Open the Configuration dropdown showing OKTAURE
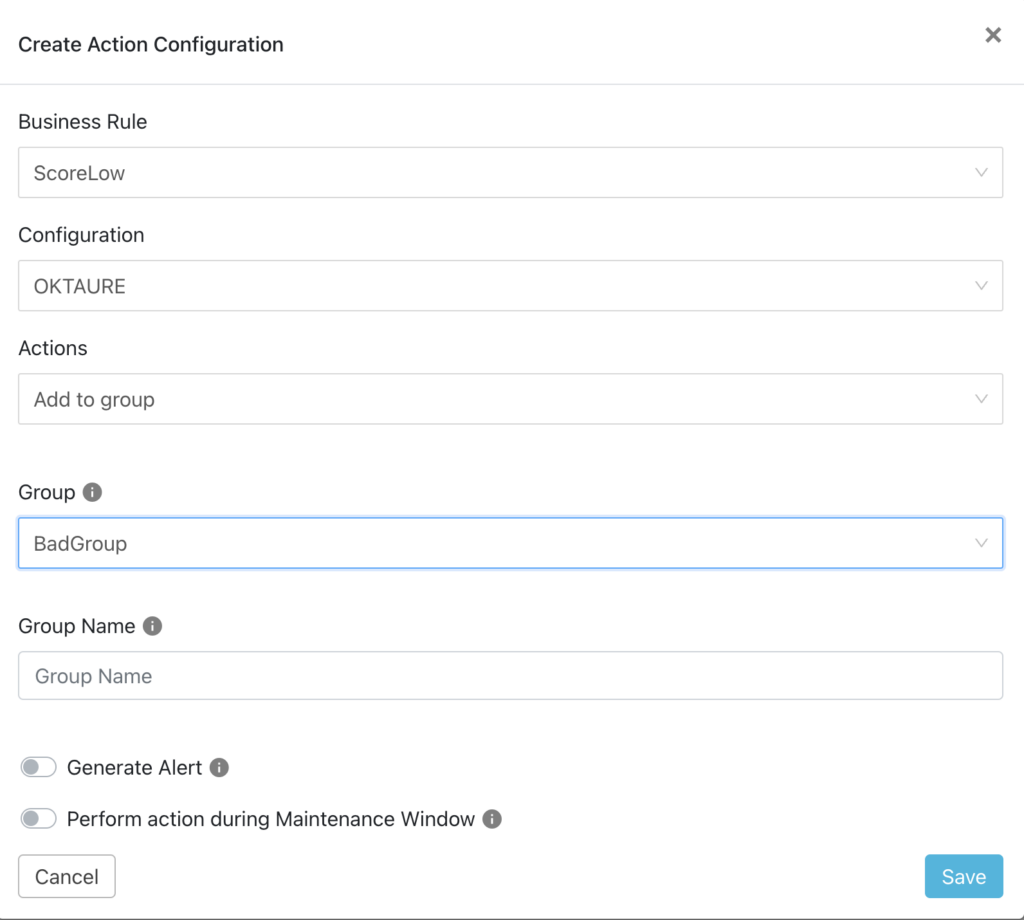The image size is (1024, 920). pyautogui.click(x=500, y=286)
